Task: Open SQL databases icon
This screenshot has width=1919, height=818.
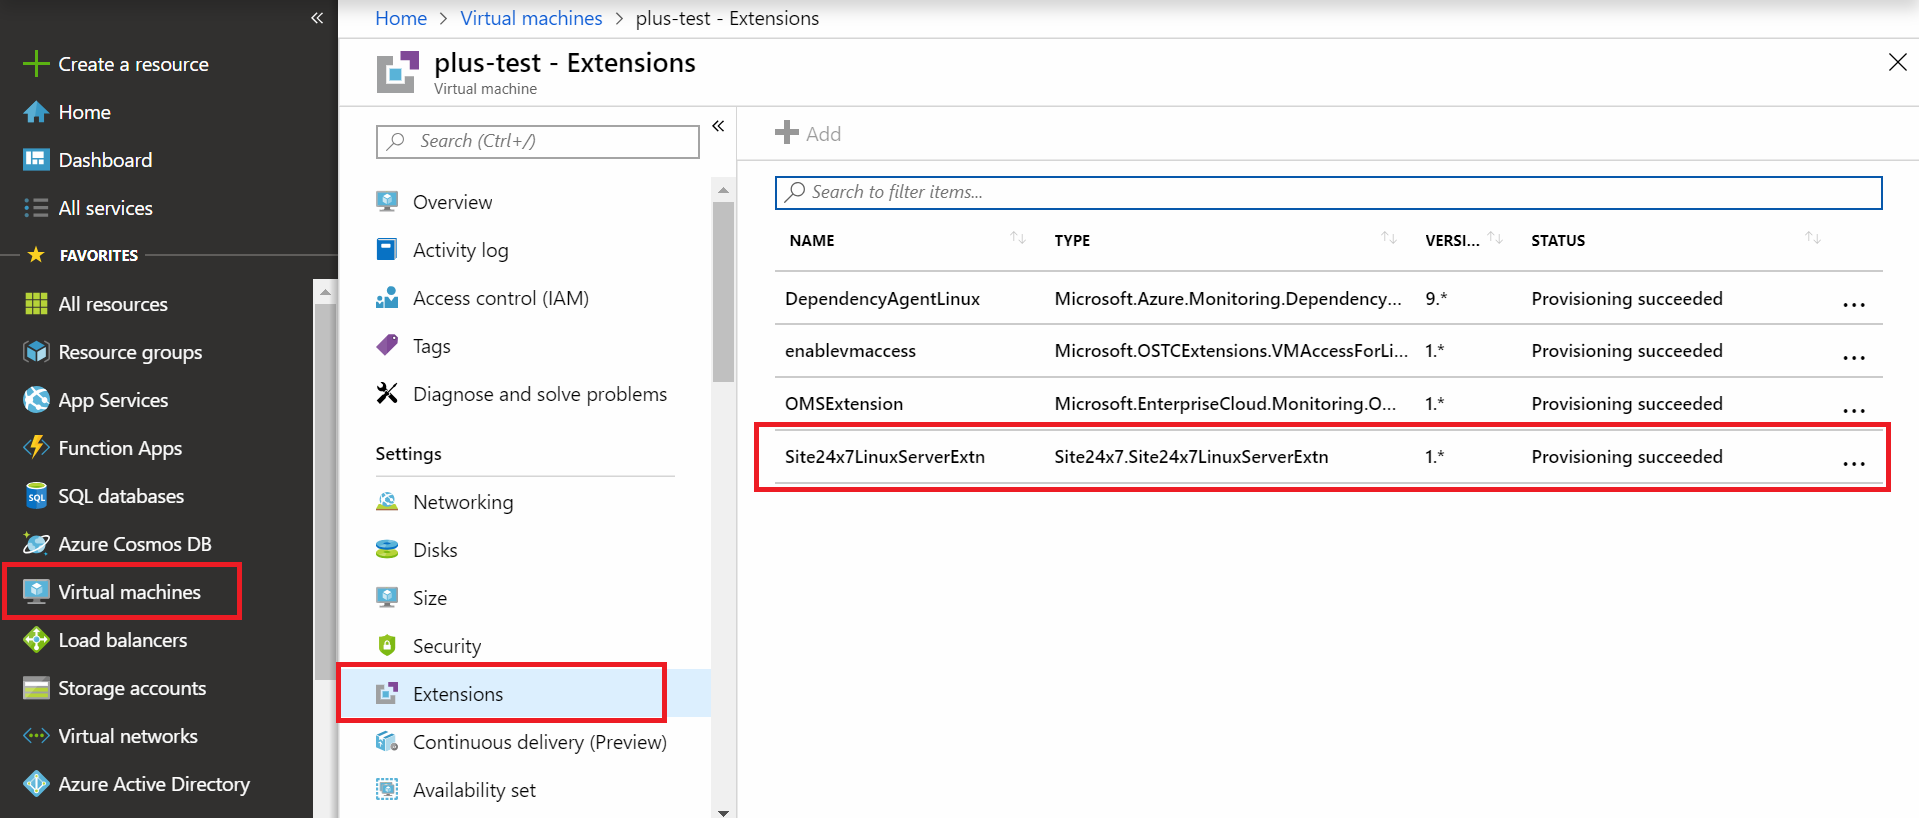Action: tap(36, 496)
